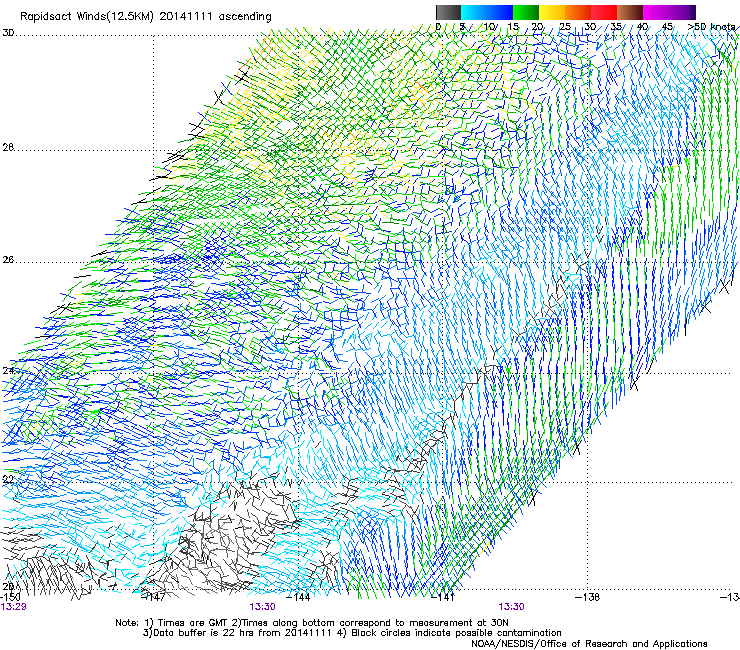Click the NOAA/NESDIS Office of Research credit

tap(589, 643)
